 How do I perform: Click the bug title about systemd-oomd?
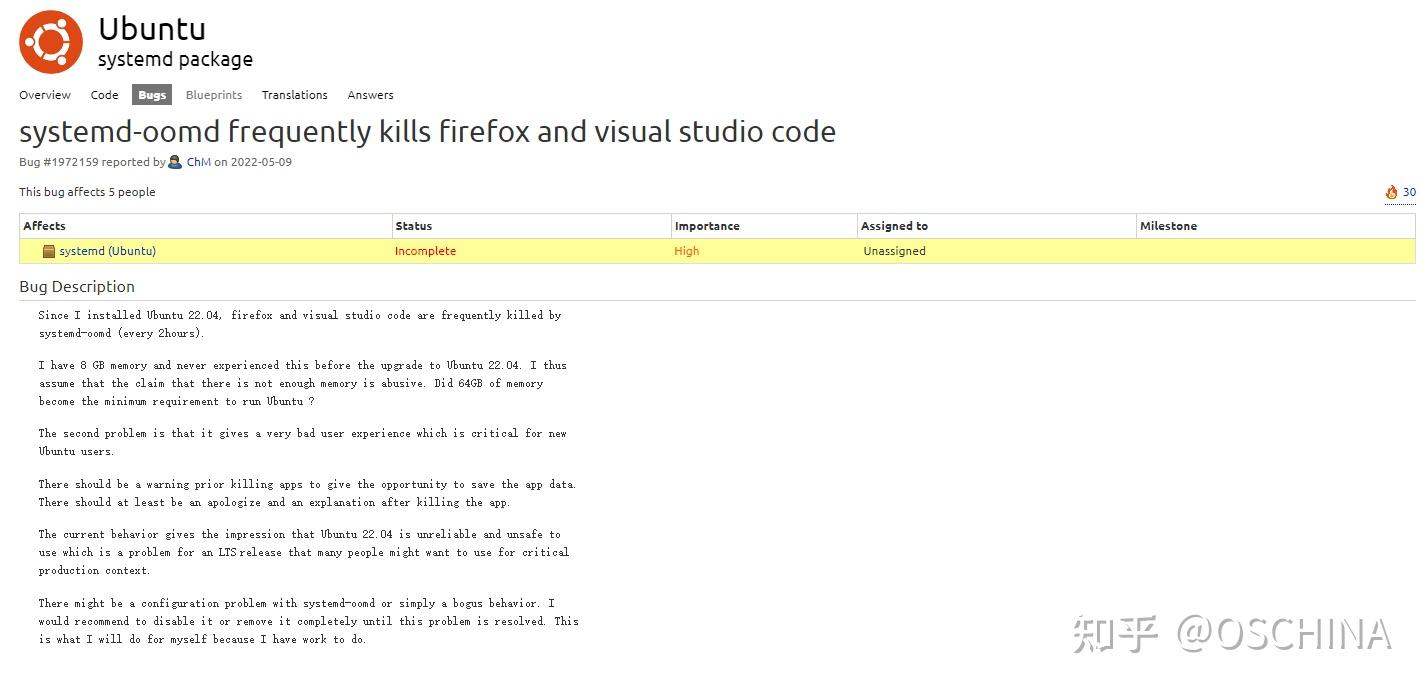tap(427, 131)
